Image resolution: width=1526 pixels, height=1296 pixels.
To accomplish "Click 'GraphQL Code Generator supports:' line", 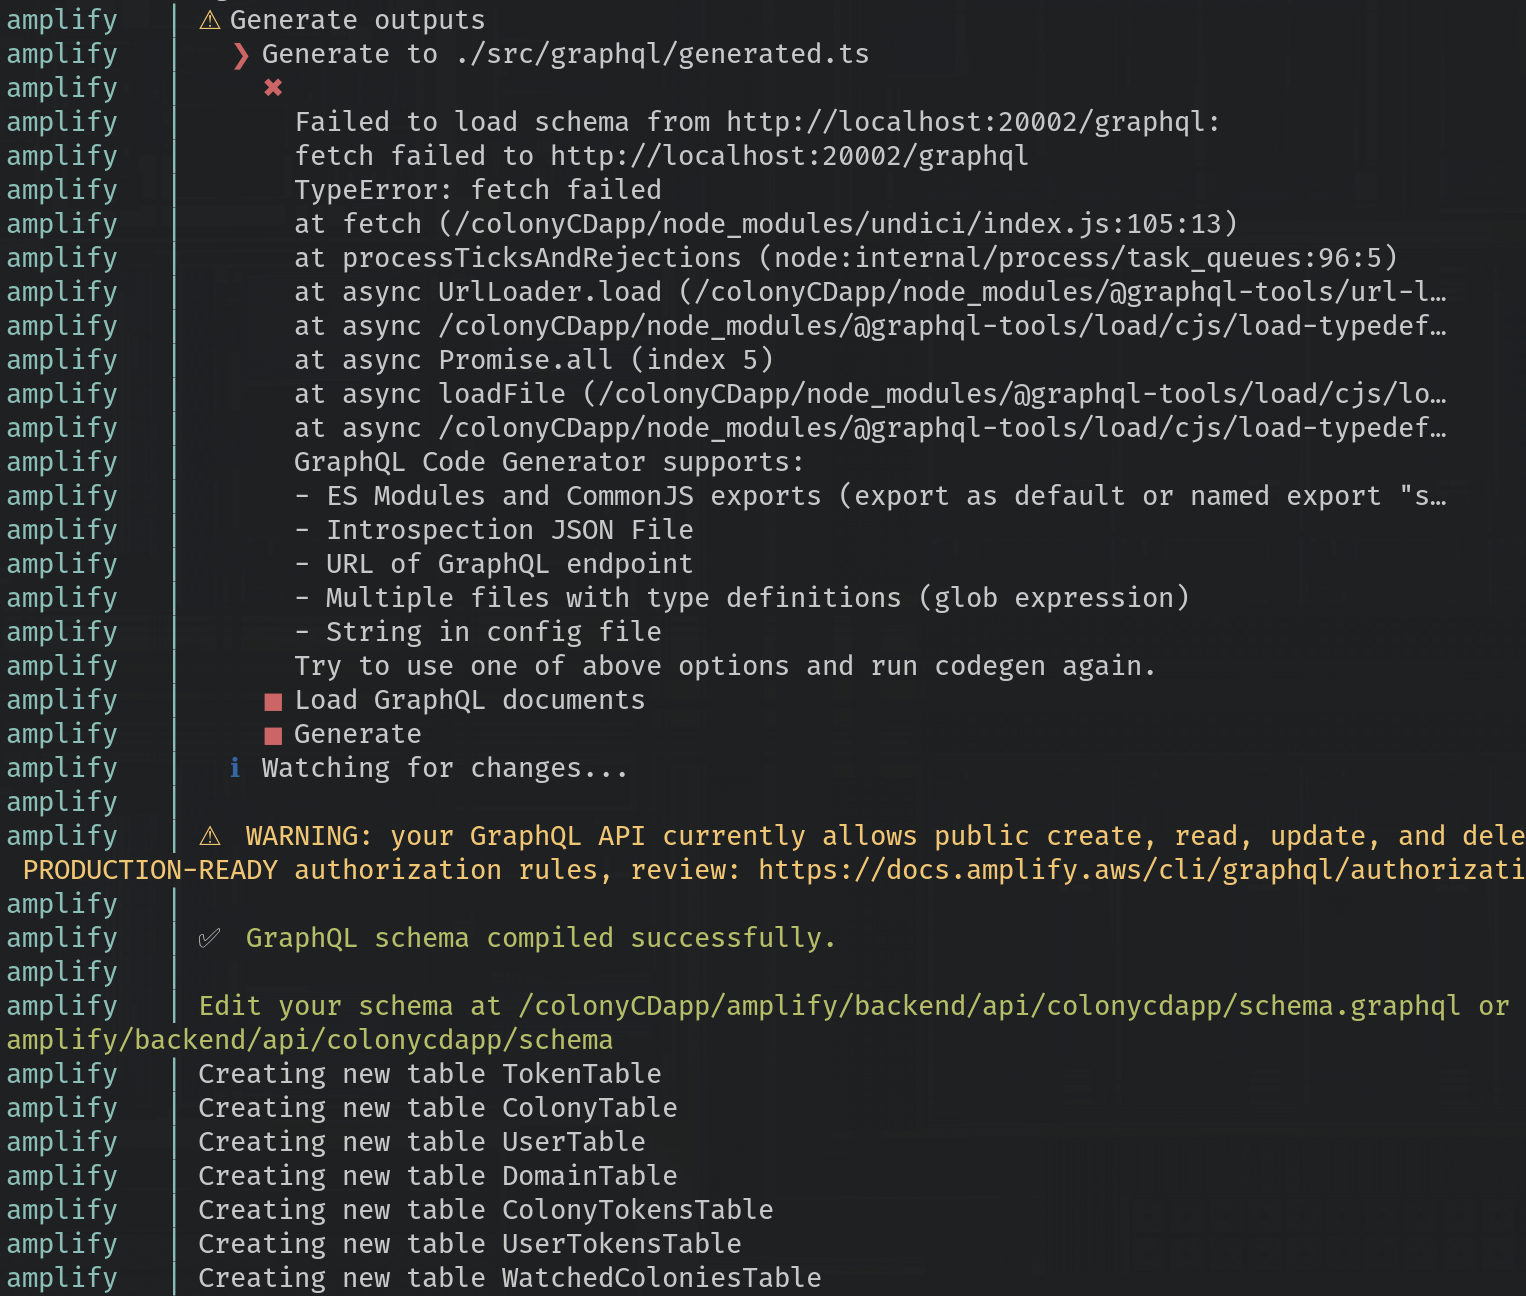I will [x=549, y=462].
